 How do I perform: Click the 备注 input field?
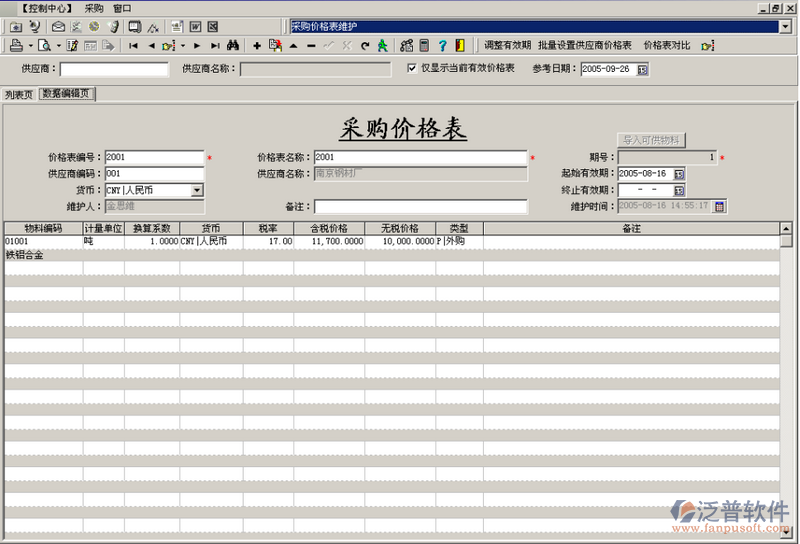[420, 207]
